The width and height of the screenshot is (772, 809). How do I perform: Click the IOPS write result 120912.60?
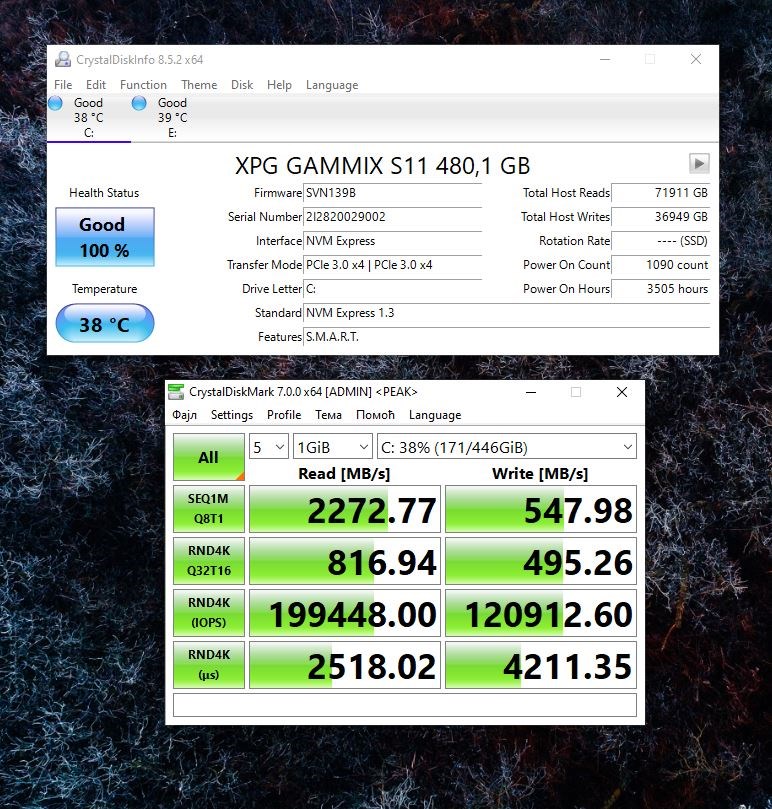click(541, 613)
